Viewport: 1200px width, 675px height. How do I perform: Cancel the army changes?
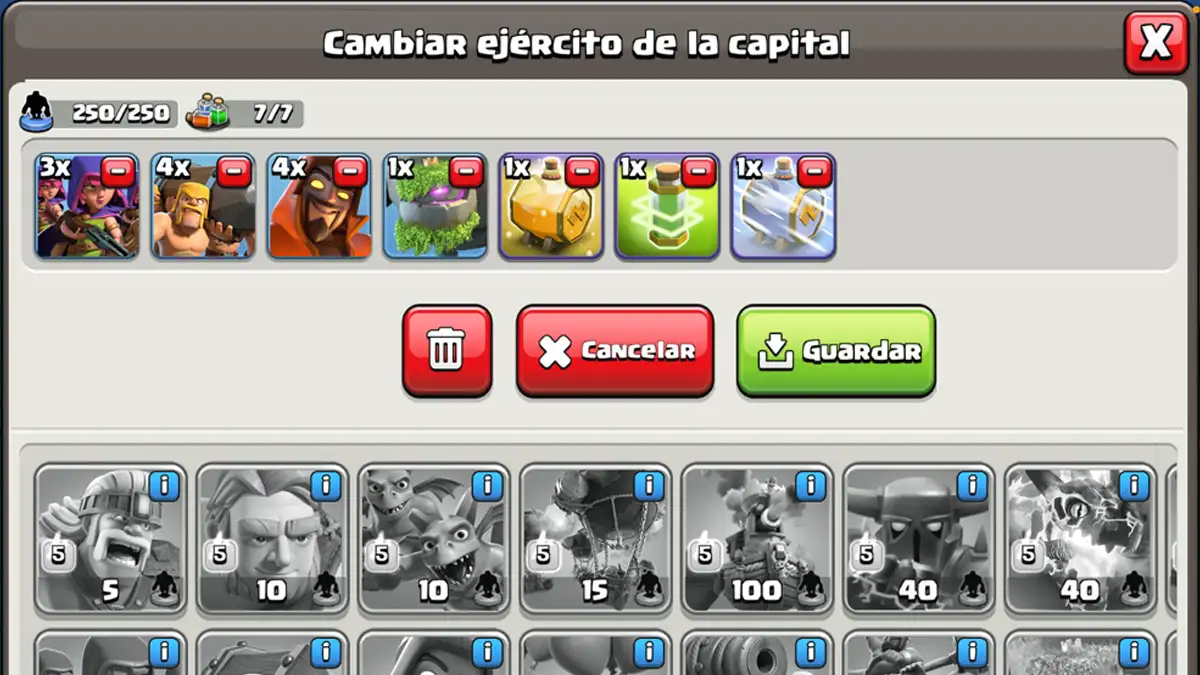[x=615, y=351]
